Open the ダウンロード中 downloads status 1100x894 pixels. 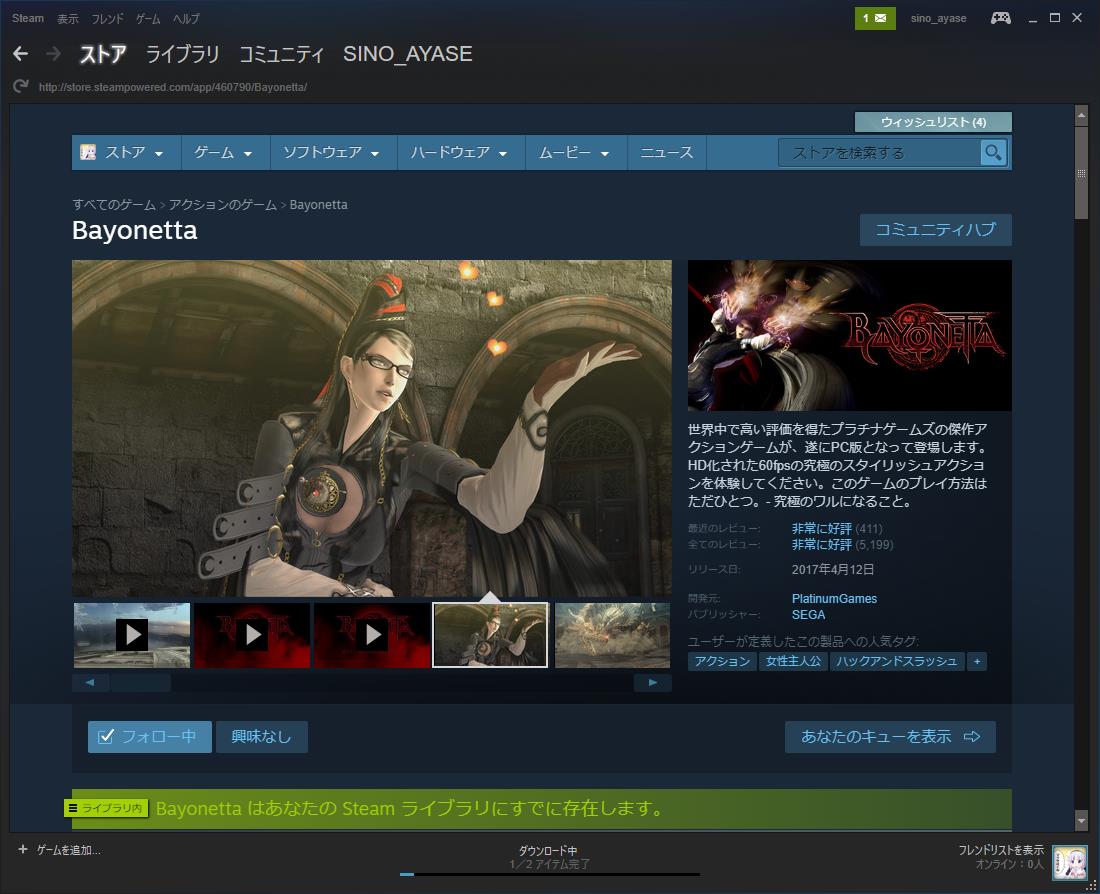tap(548, 850)
